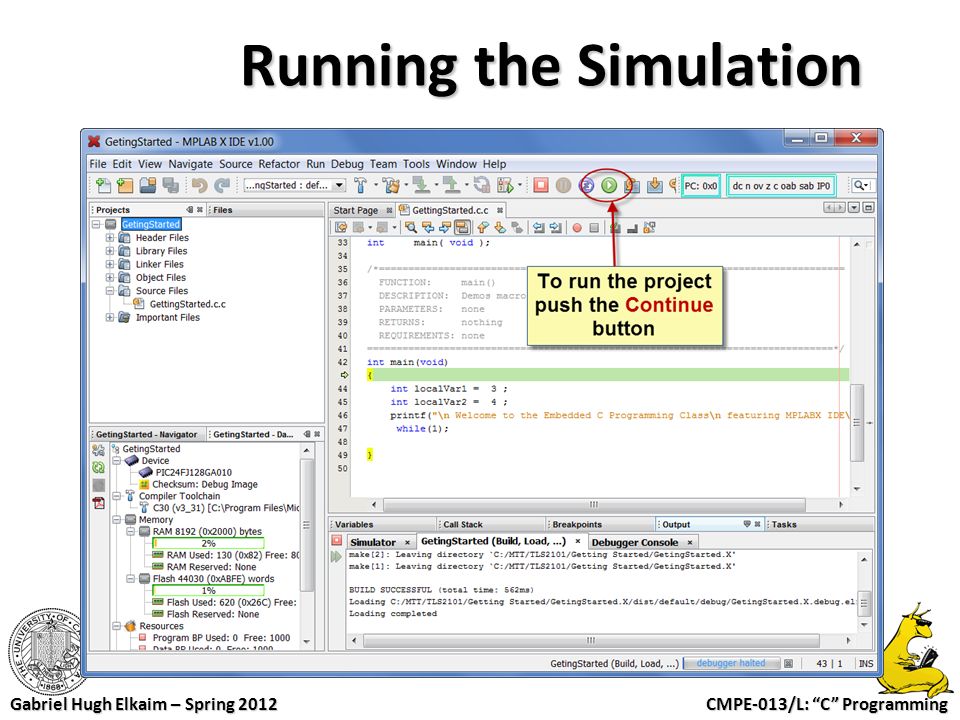Screen dimensions: 960x720
Task: Click the debugger halted progress indicator
Action: 731,663
